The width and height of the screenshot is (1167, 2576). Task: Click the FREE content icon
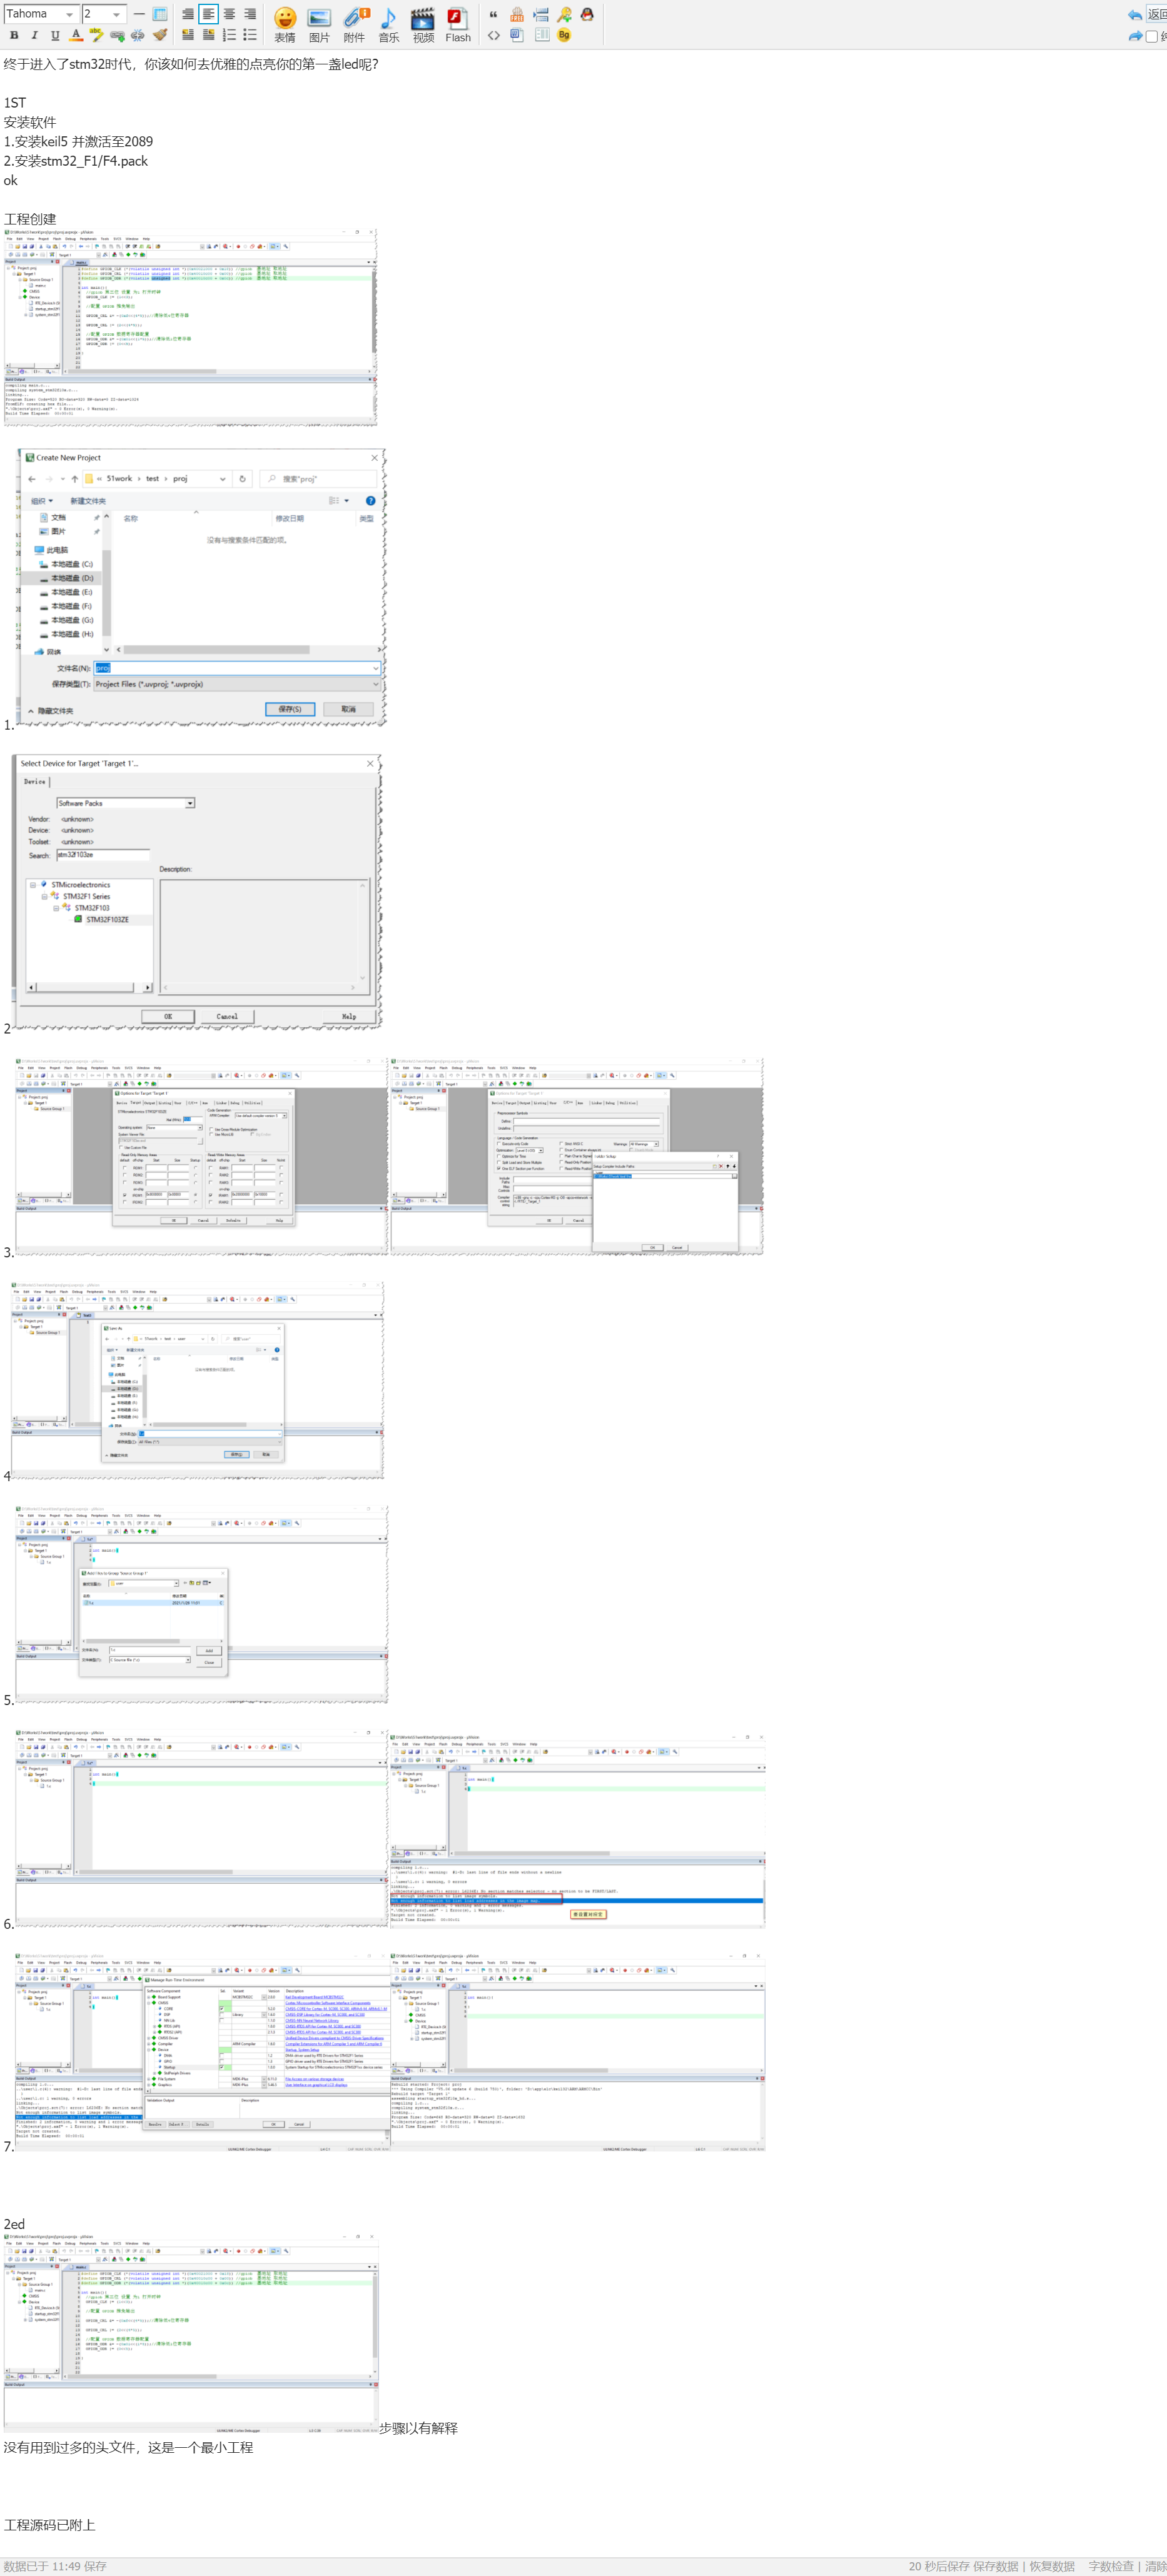517,14
